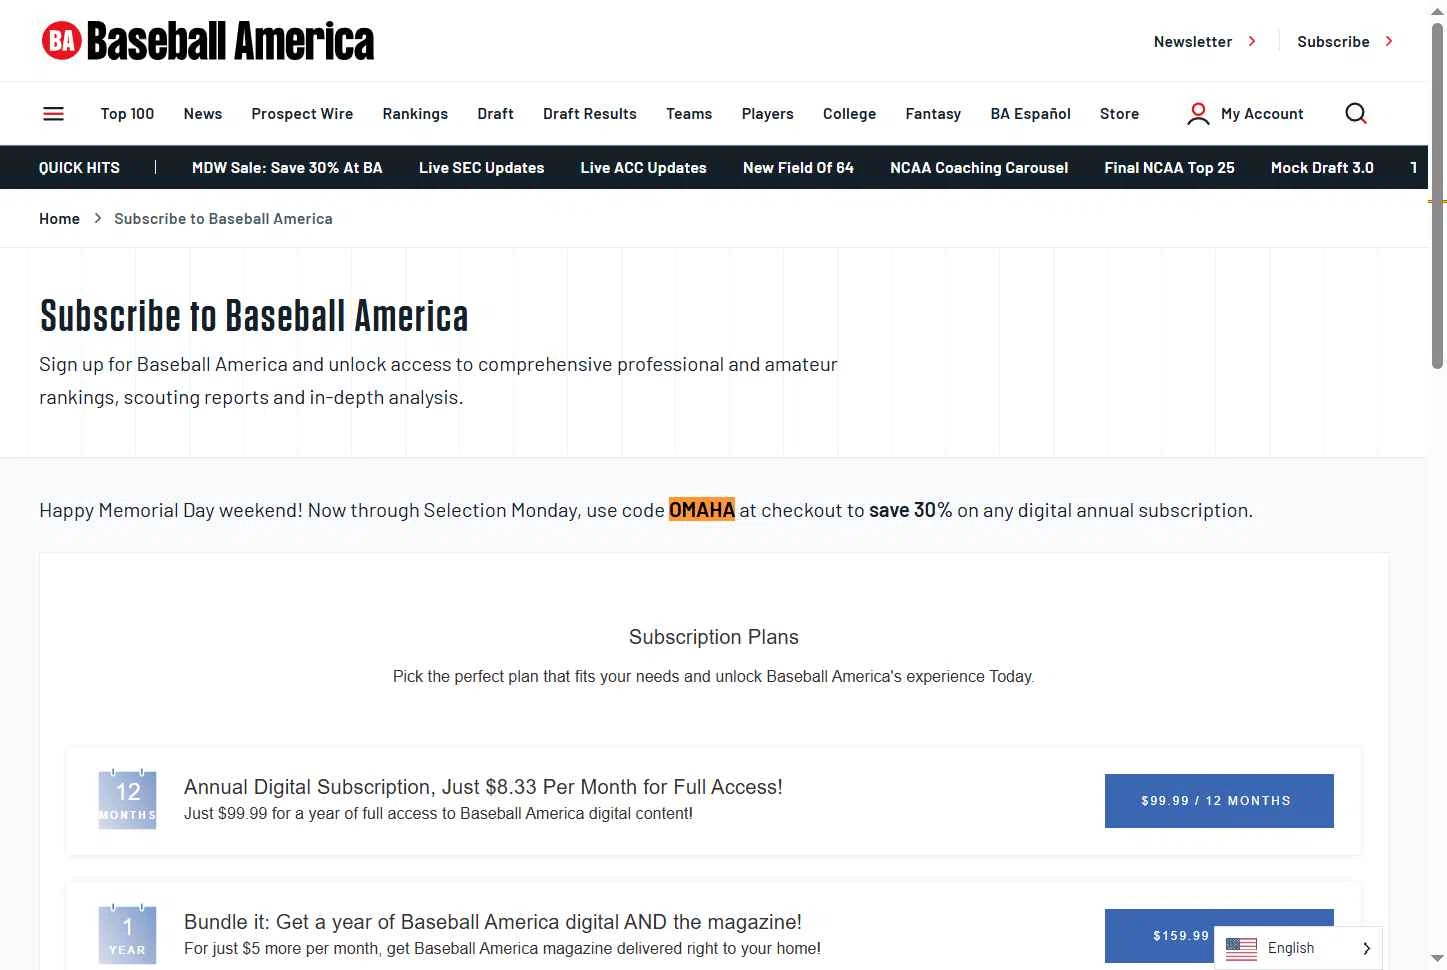Screen dimensions: 1447x970
Task: Open Mock Draft 3.0 quick hit
Action: [1322, 168]
